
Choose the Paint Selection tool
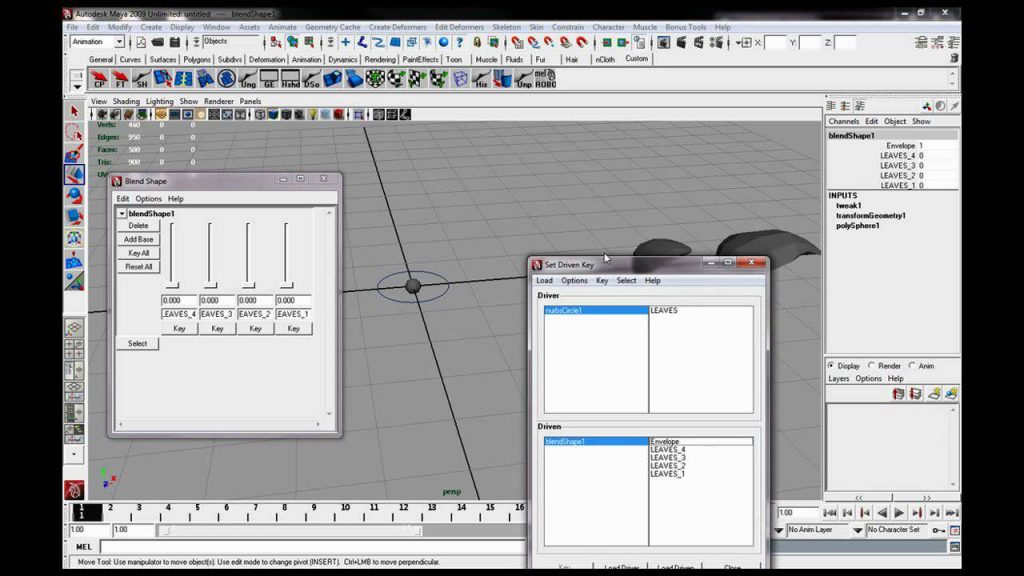click(x=74, y=154)
